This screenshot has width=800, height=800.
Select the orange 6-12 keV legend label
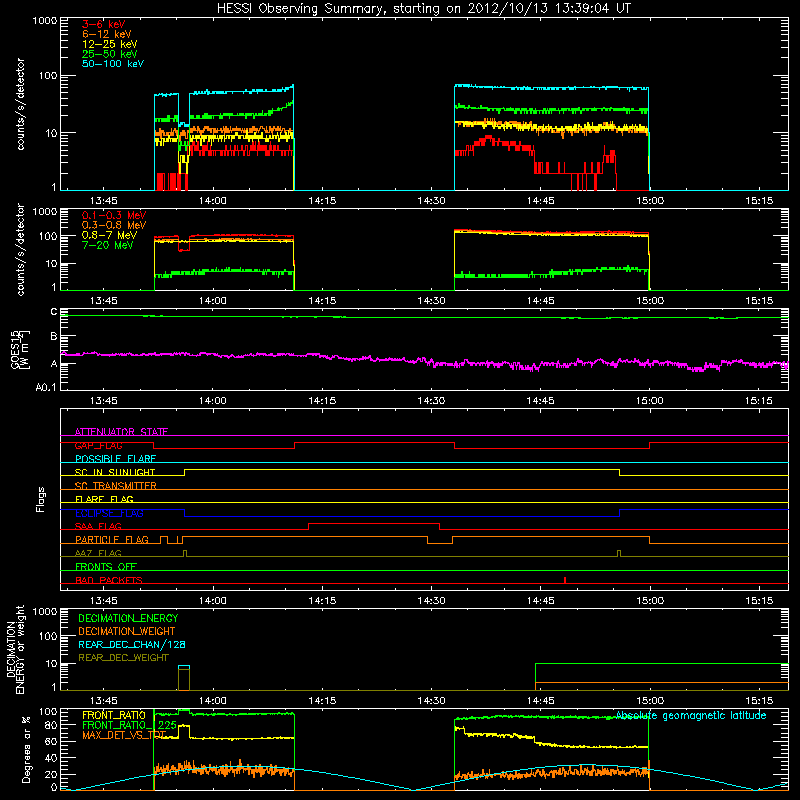click(x=107, y=34)
